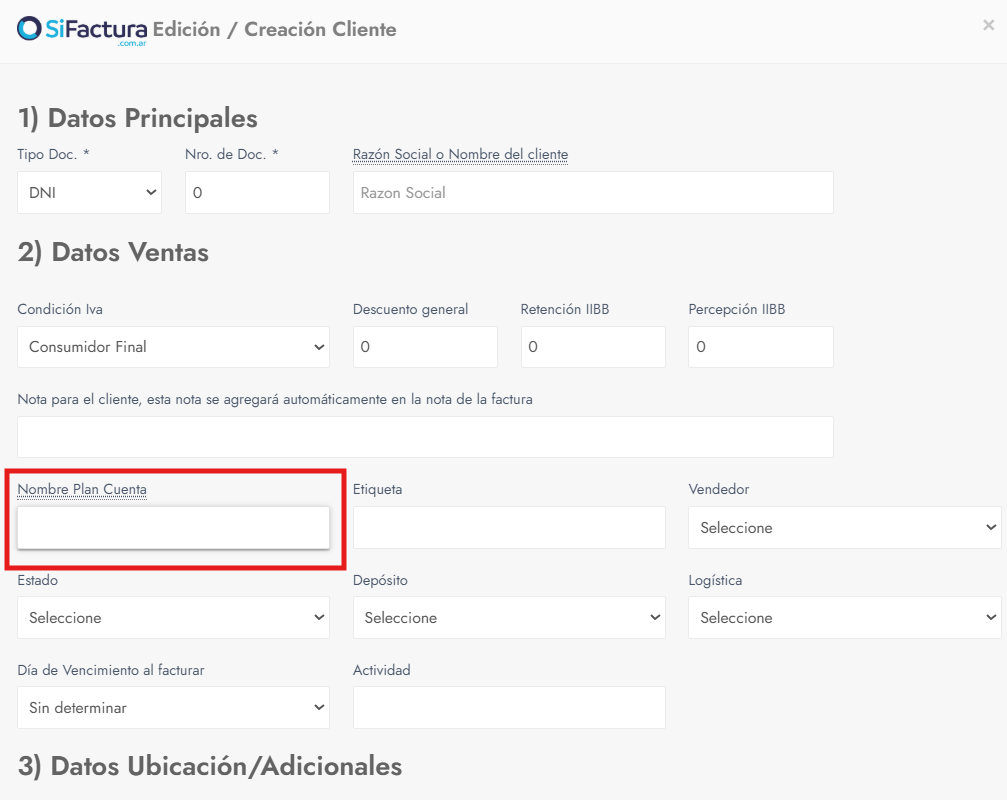Screen dimensions: 1007x800
Task: Focus the Nota para el cliente field
Action: coord(425,437)
